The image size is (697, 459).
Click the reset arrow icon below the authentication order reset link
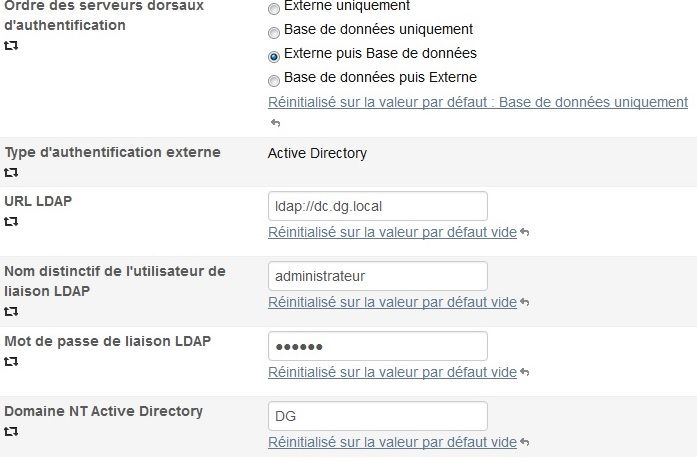[x=275, y=123]
